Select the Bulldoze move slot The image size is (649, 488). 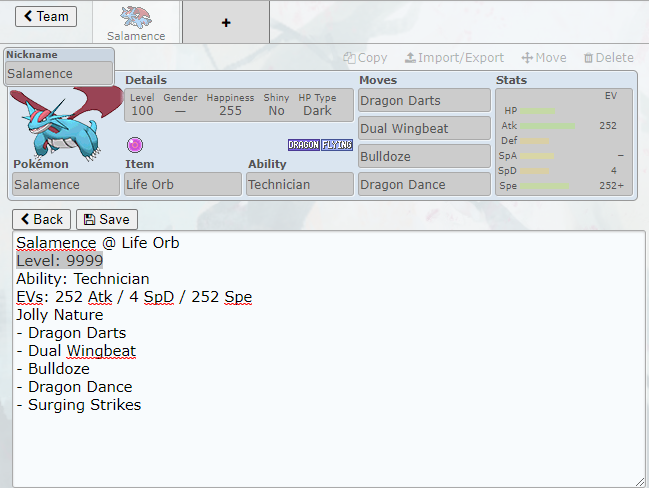coord(424,156)
